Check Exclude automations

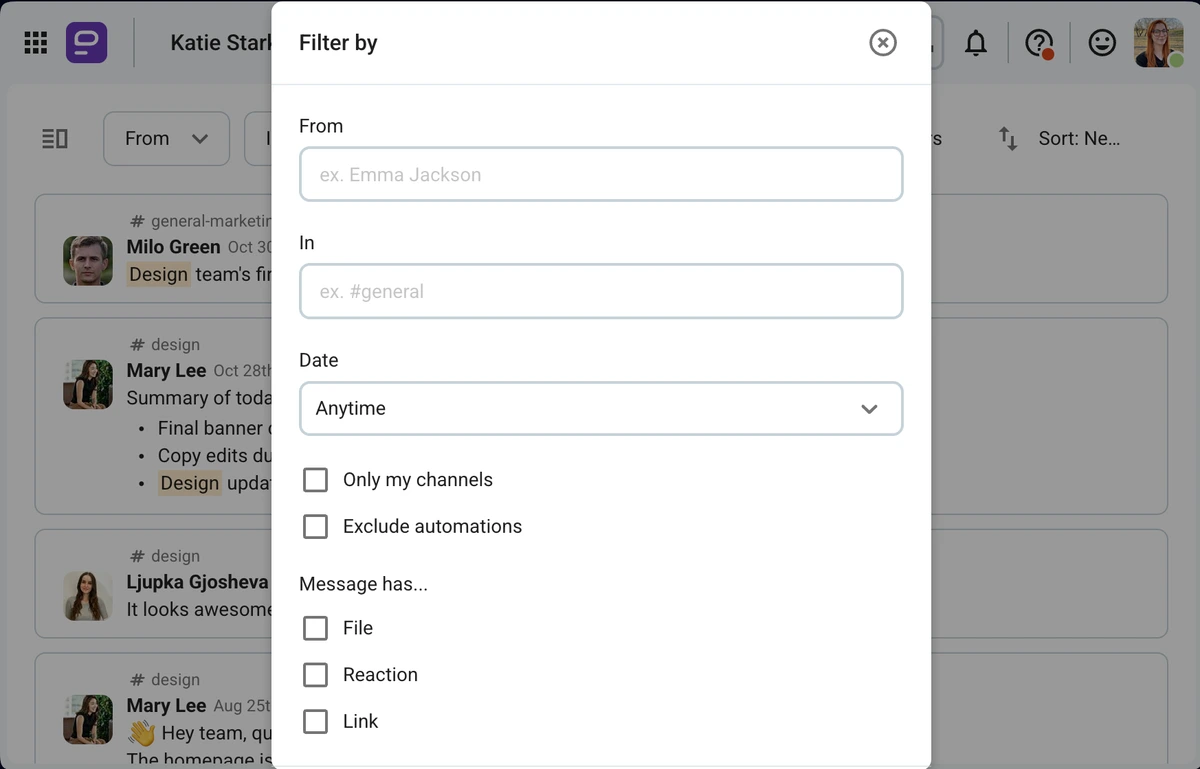click(315, 526)
